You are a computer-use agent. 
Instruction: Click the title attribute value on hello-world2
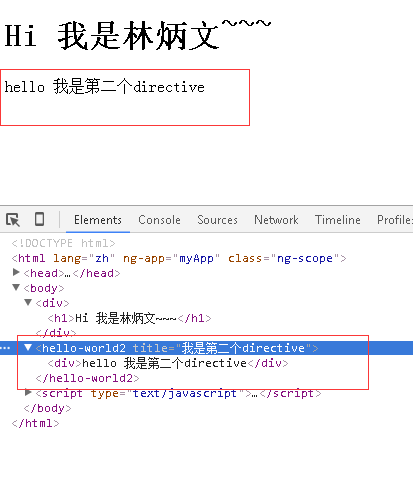pos(243,348)
